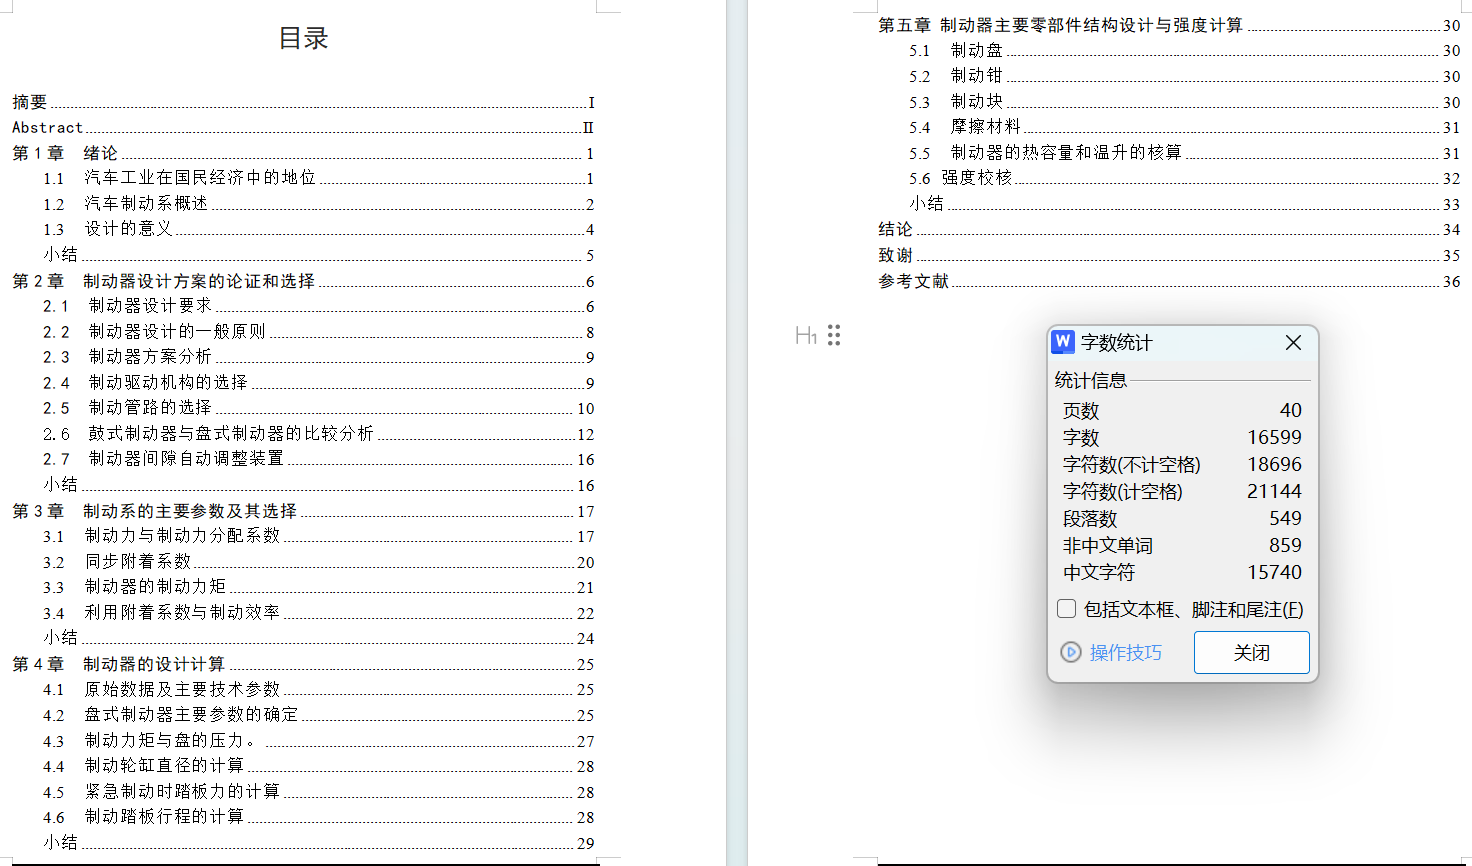The image size is (1472, 866).
Task: Open entry 1.2 汽车制动系概述
Action: point(319,204)
